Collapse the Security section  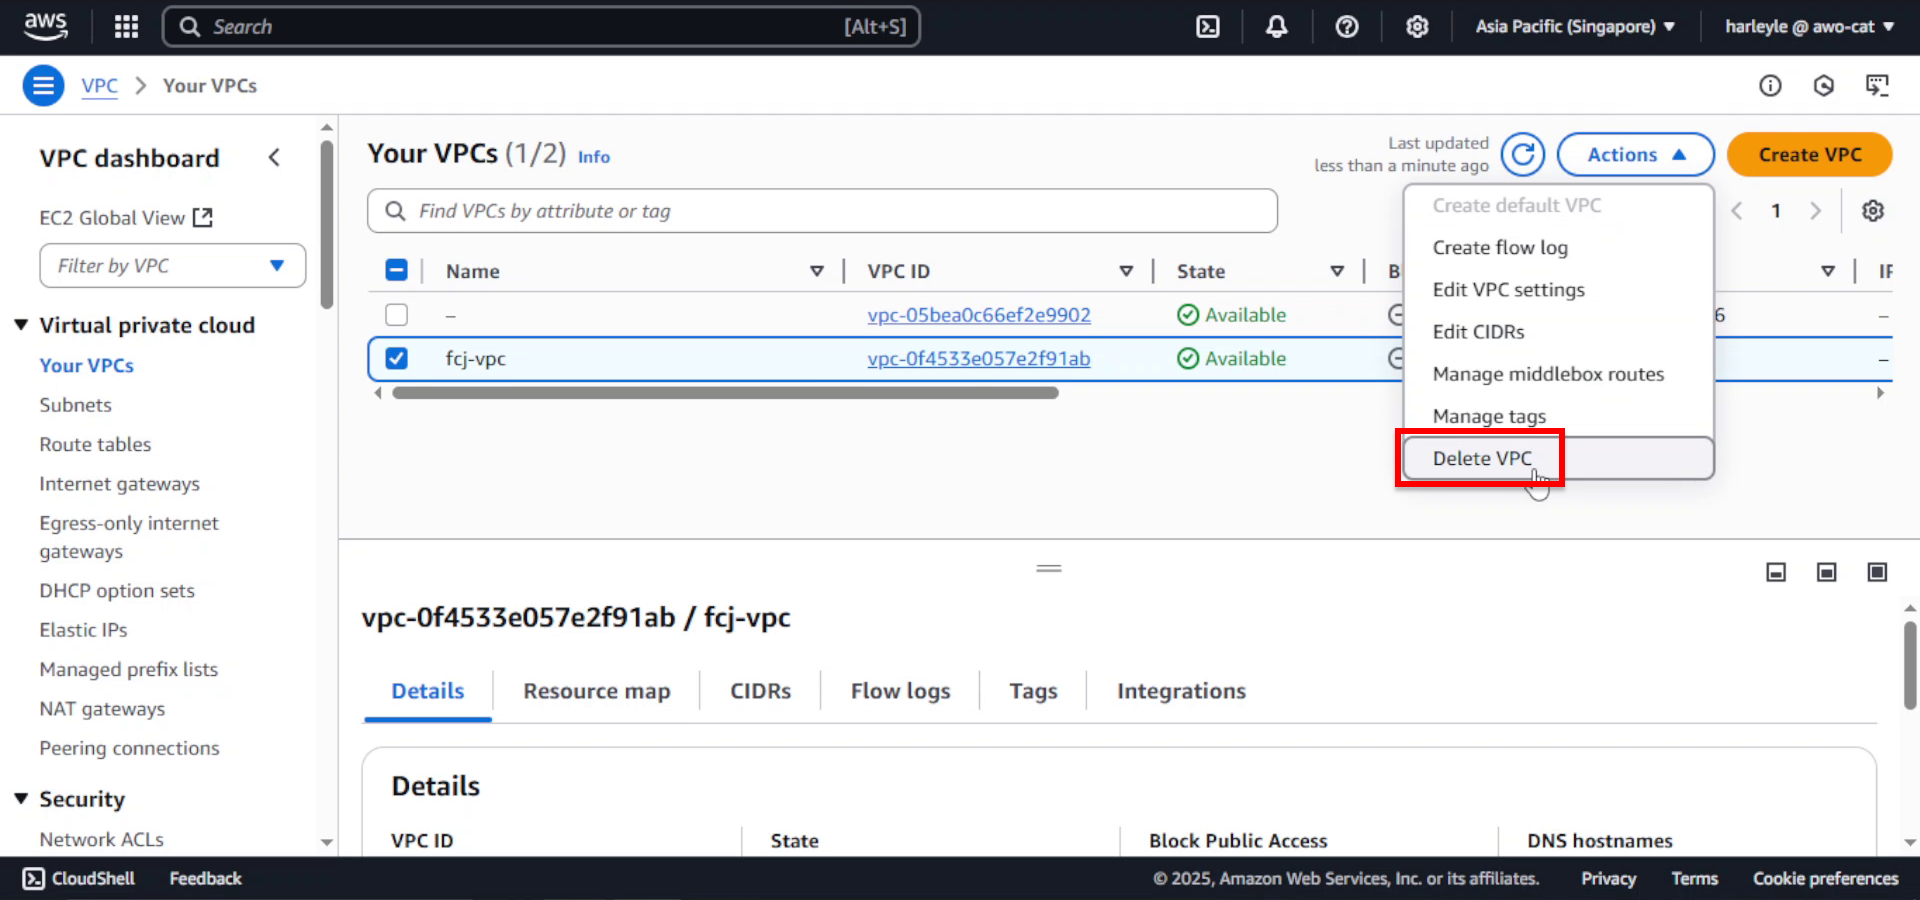(x=21, y=799)
